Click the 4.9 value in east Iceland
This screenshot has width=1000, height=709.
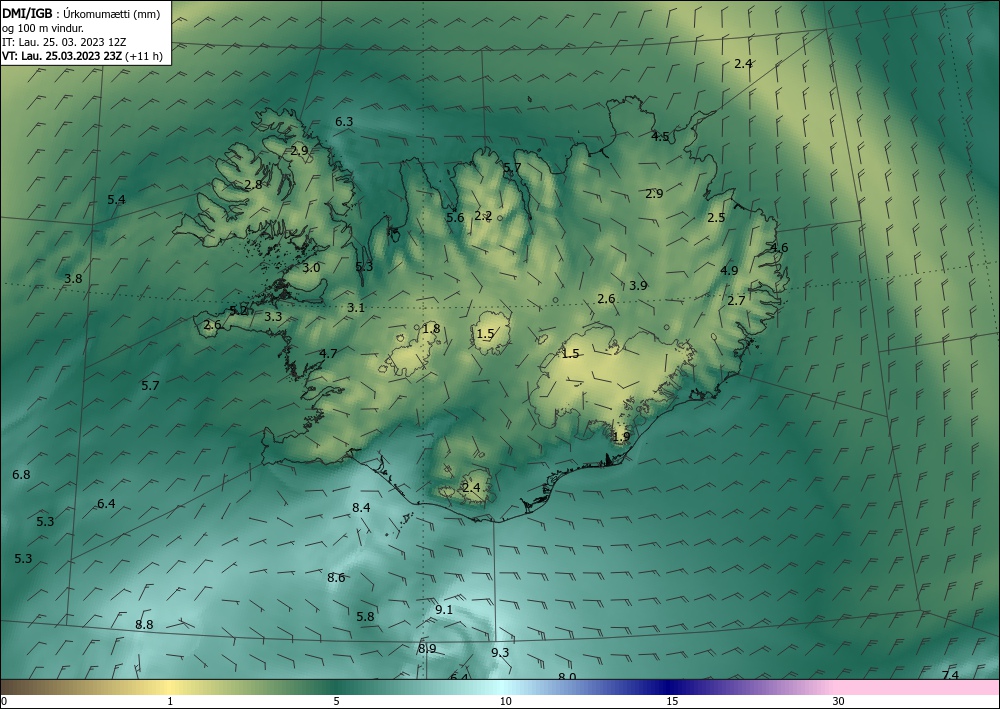[x=729, y=270]
